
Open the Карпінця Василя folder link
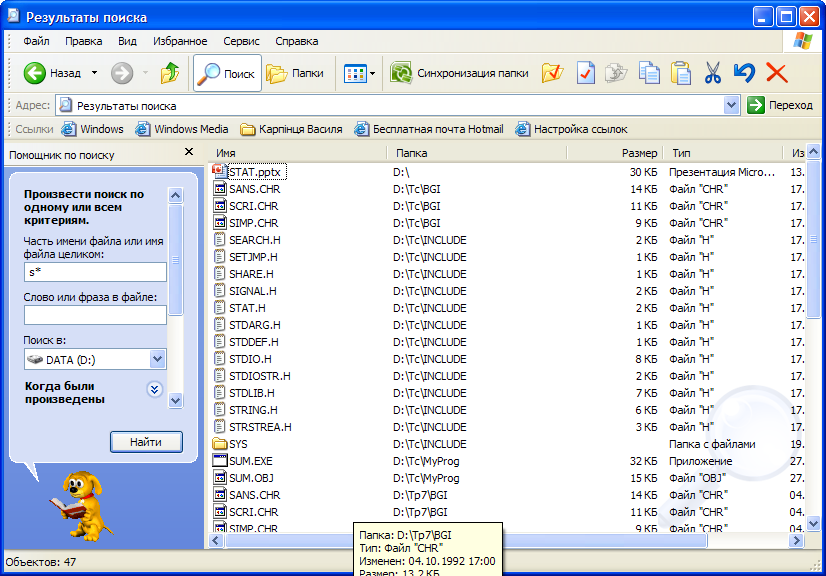[291, 129]
